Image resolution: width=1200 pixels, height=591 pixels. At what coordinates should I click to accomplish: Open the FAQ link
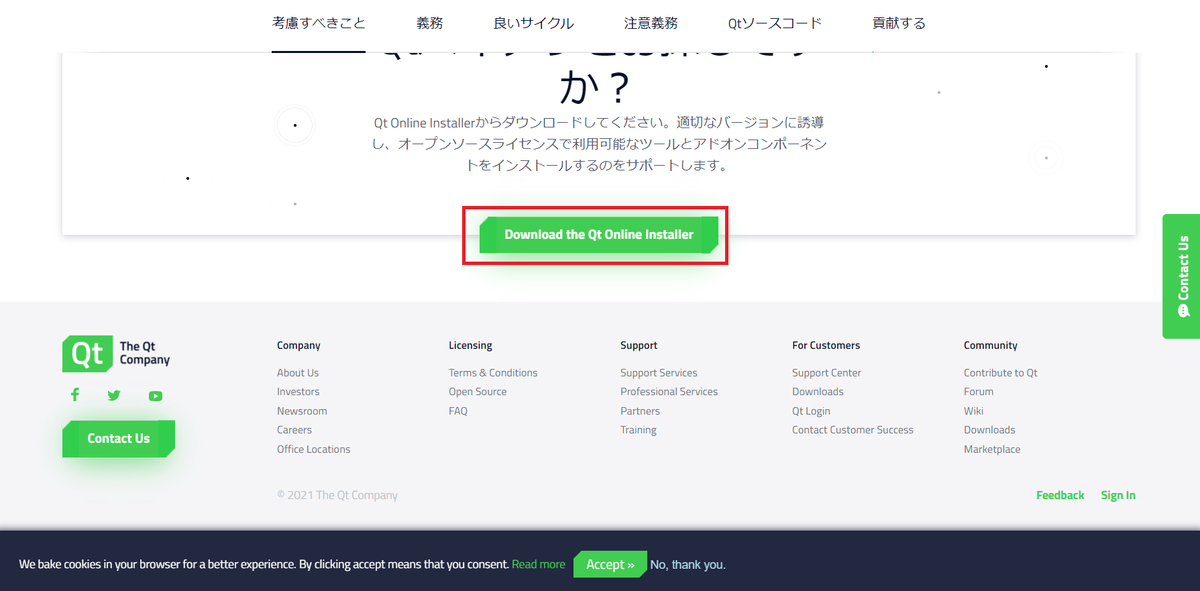click(458, 411)
